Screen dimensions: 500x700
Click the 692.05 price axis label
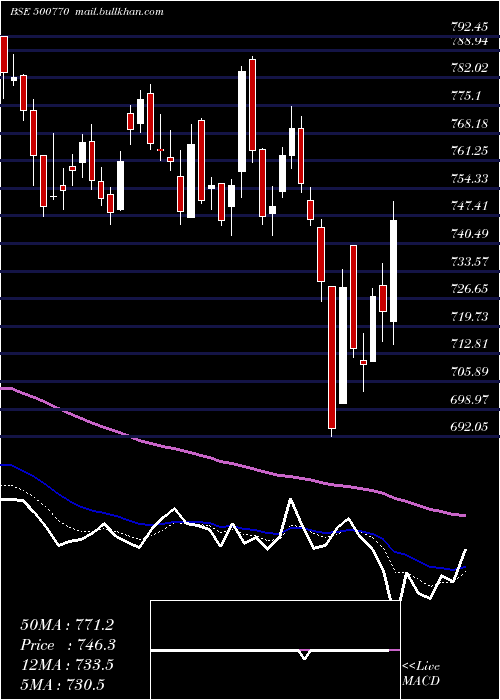(x=469, y=427)
